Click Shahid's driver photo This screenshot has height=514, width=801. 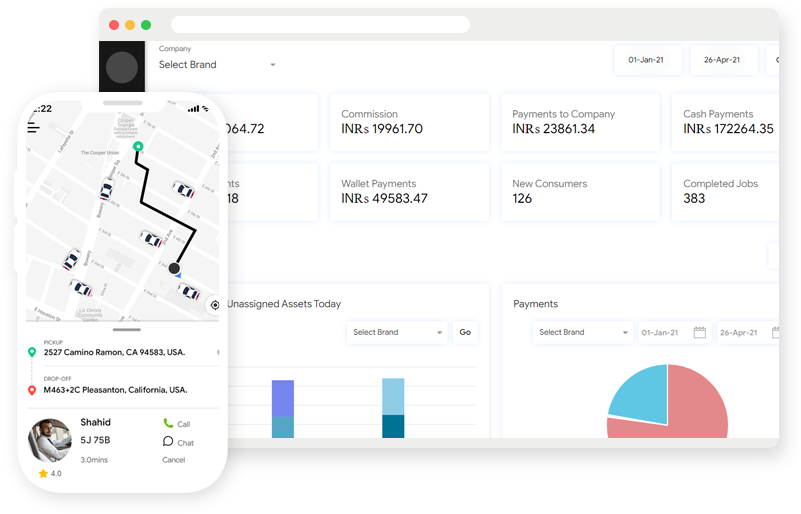click(x=50, y=440)
